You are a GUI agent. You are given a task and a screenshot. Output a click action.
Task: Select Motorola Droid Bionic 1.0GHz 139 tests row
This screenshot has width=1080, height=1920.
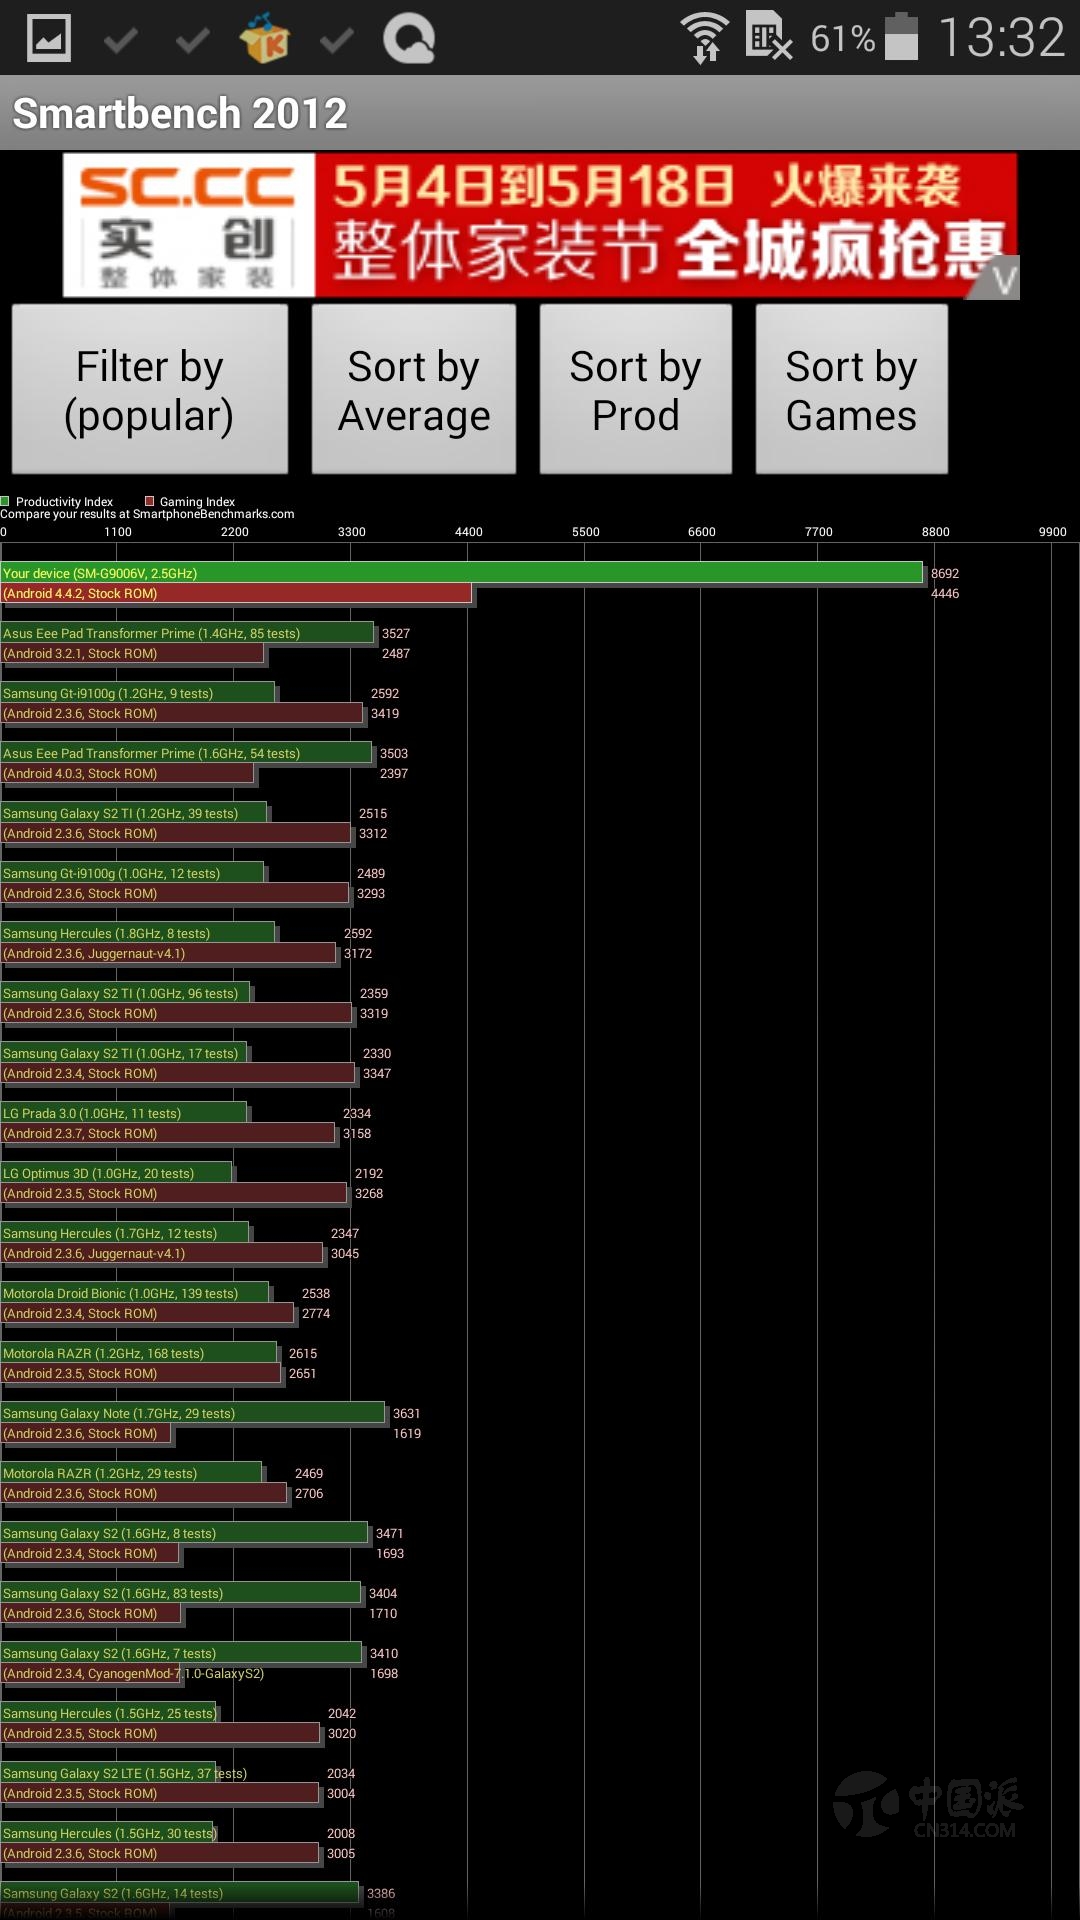135,1293
